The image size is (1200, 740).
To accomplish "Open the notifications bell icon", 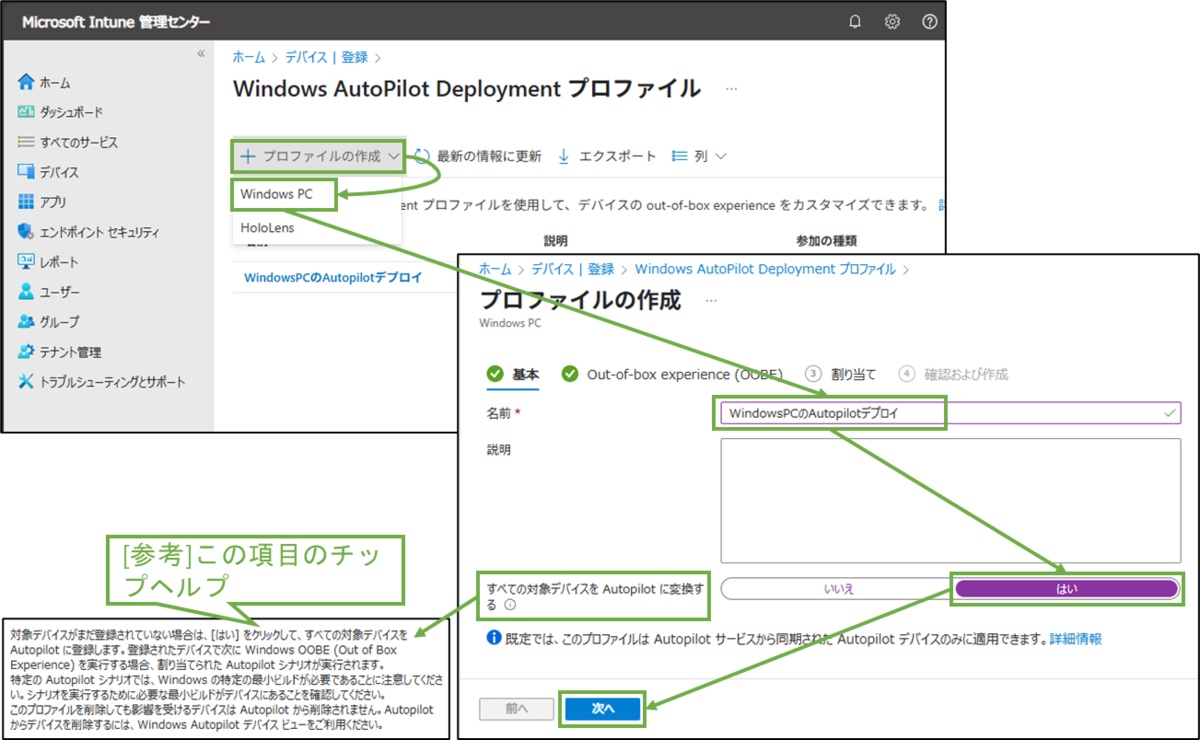I will click(x=855, y=22).
